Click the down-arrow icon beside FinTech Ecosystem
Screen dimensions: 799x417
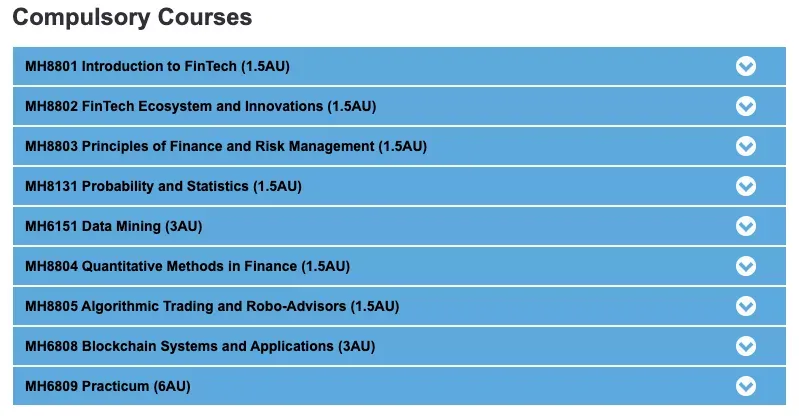tap(745, 106)
